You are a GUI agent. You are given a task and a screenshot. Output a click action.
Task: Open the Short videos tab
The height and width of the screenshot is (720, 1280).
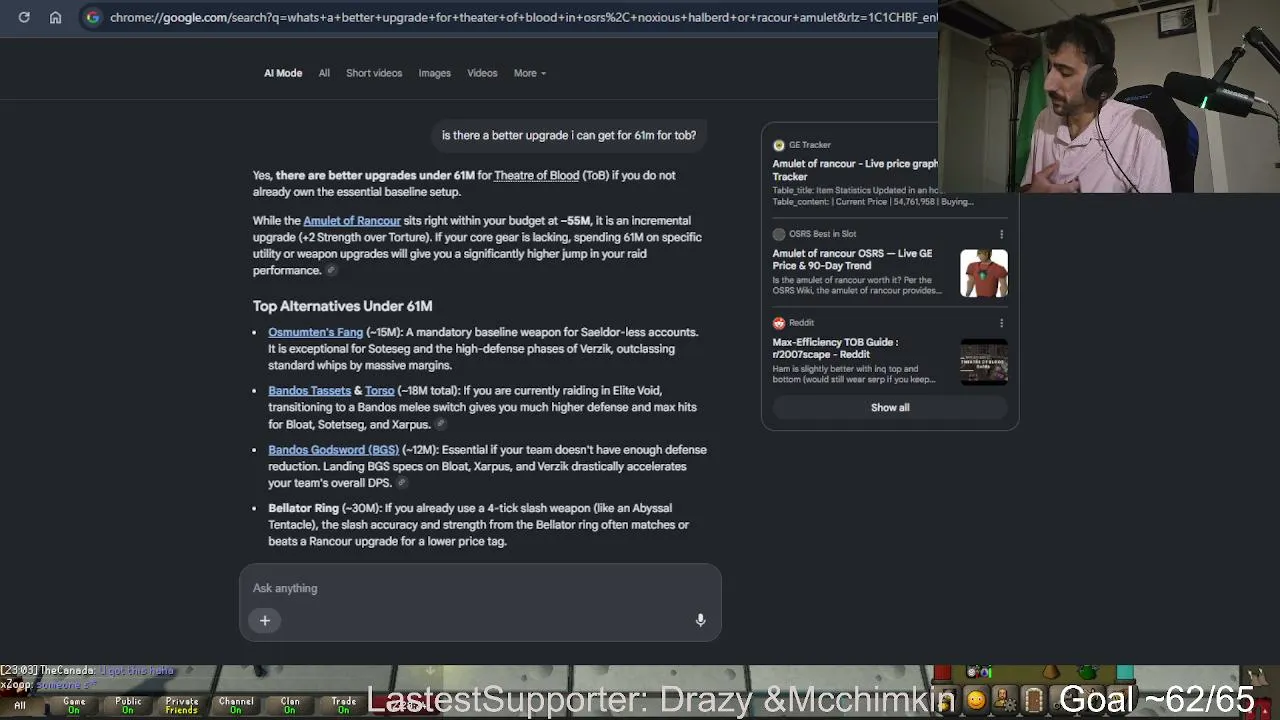374,73
